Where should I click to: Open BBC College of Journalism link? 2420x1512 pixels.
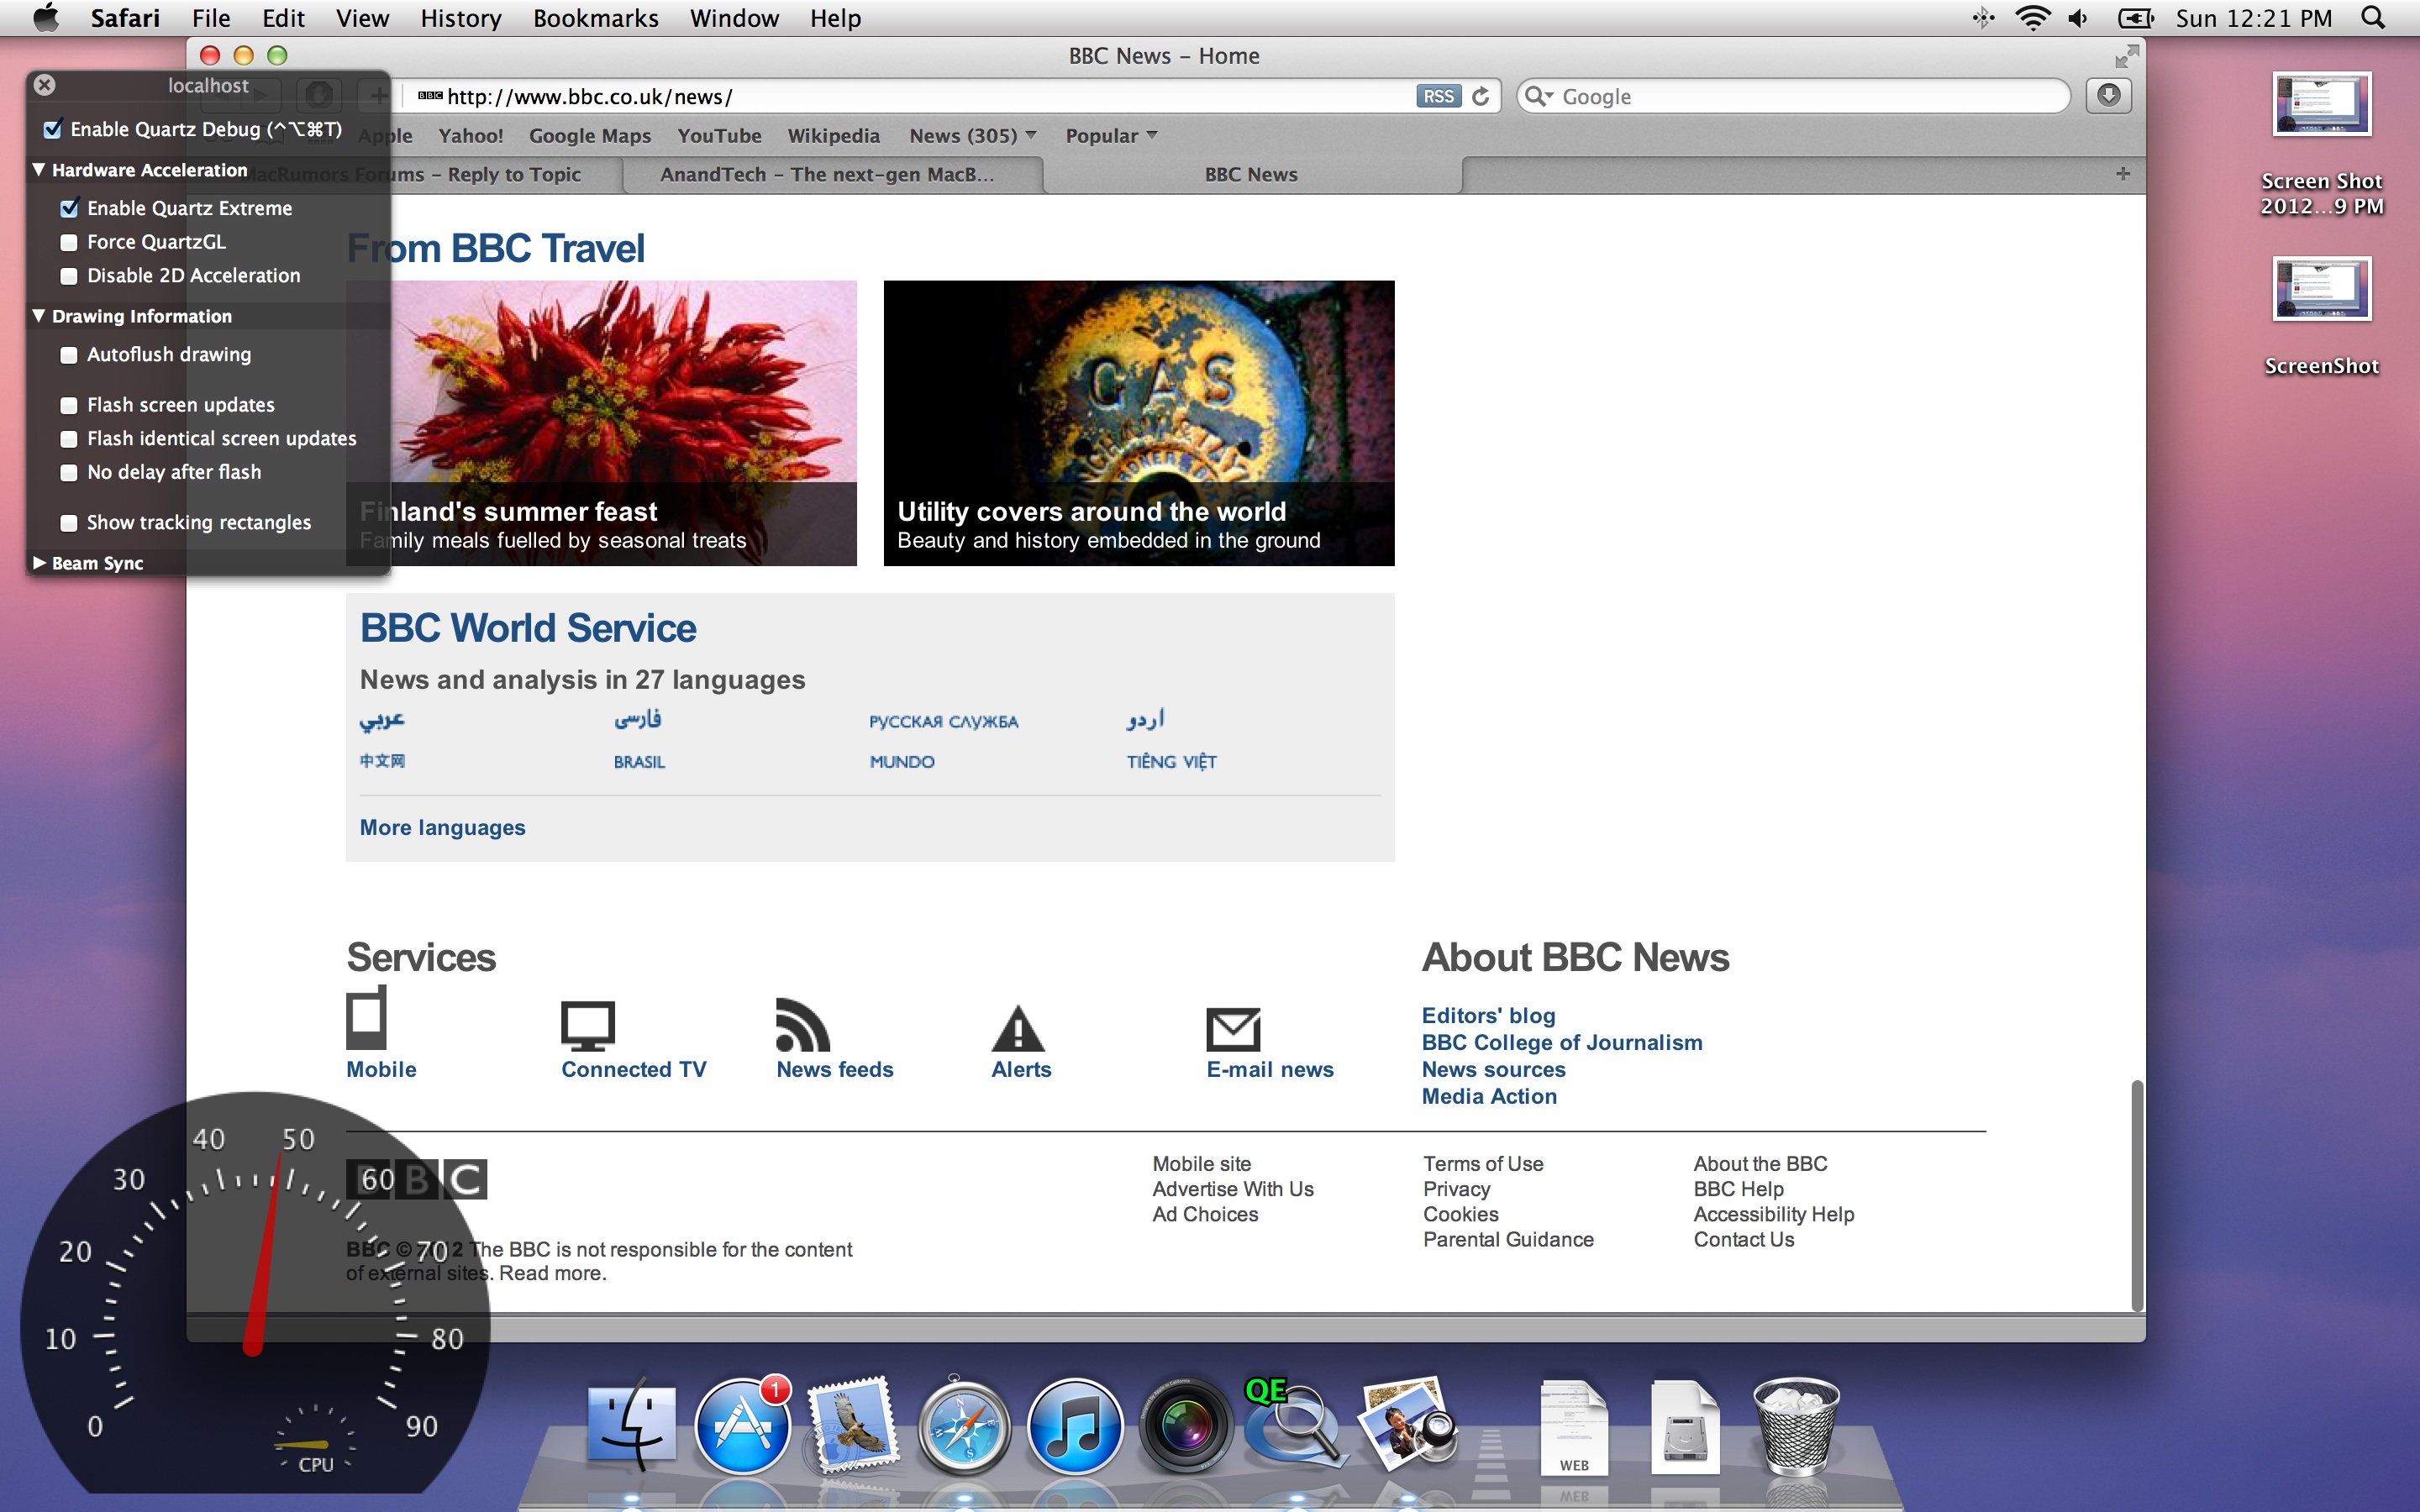[x=1562, y=1042]
